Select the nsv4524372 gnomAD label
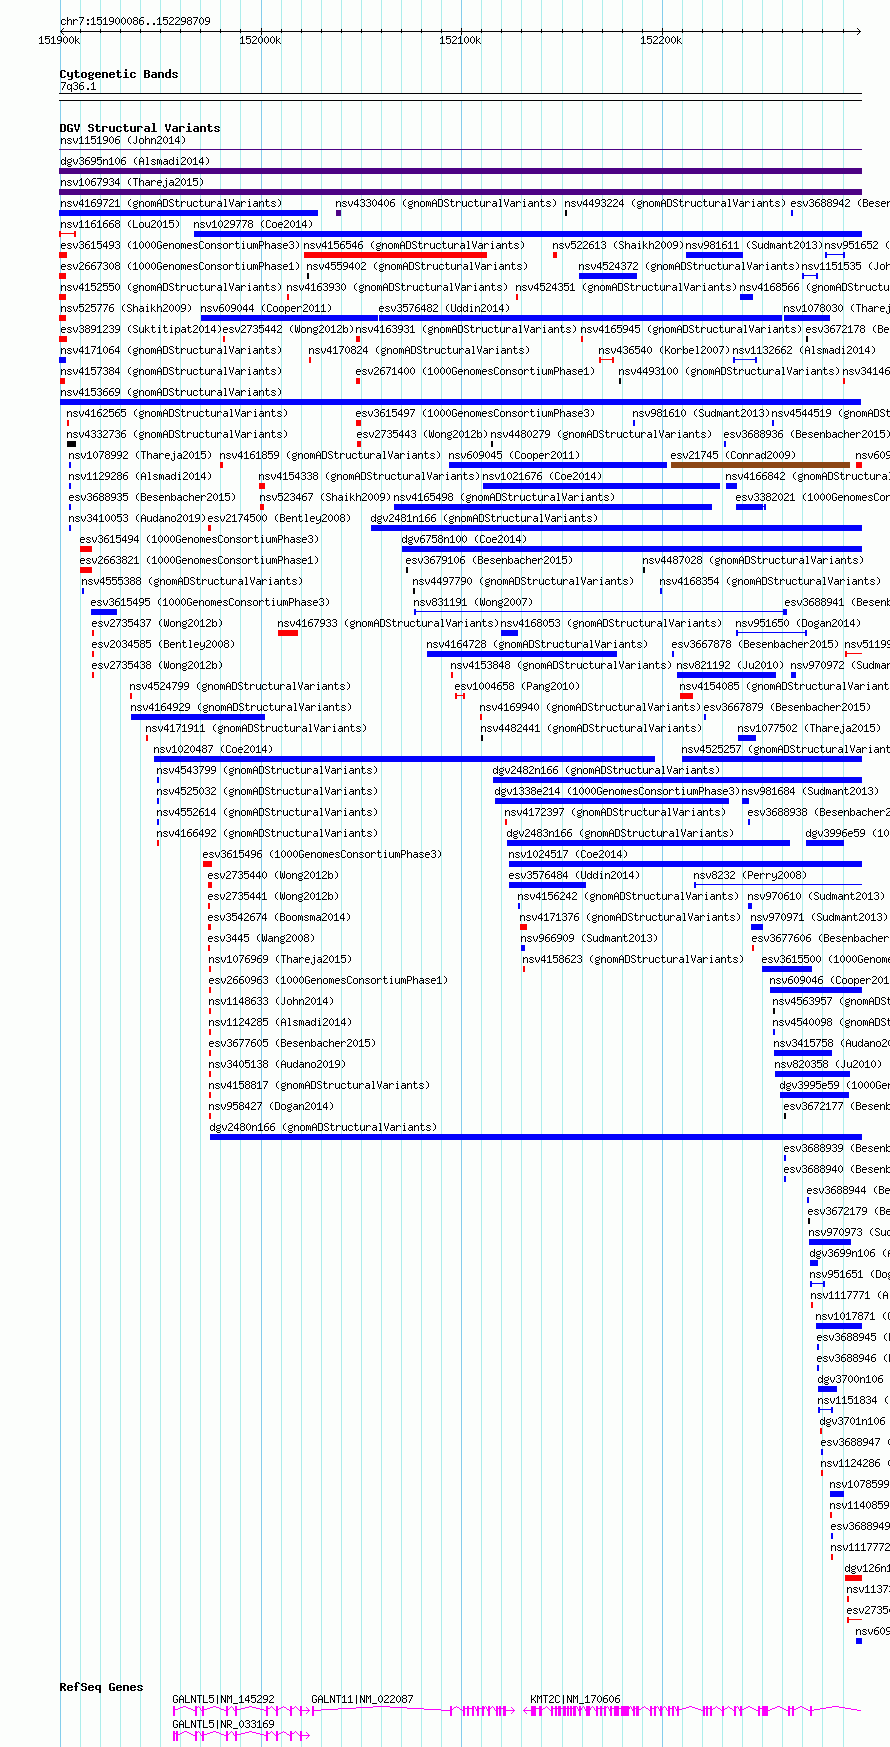The image size is (890, 1747). point(689,266)
